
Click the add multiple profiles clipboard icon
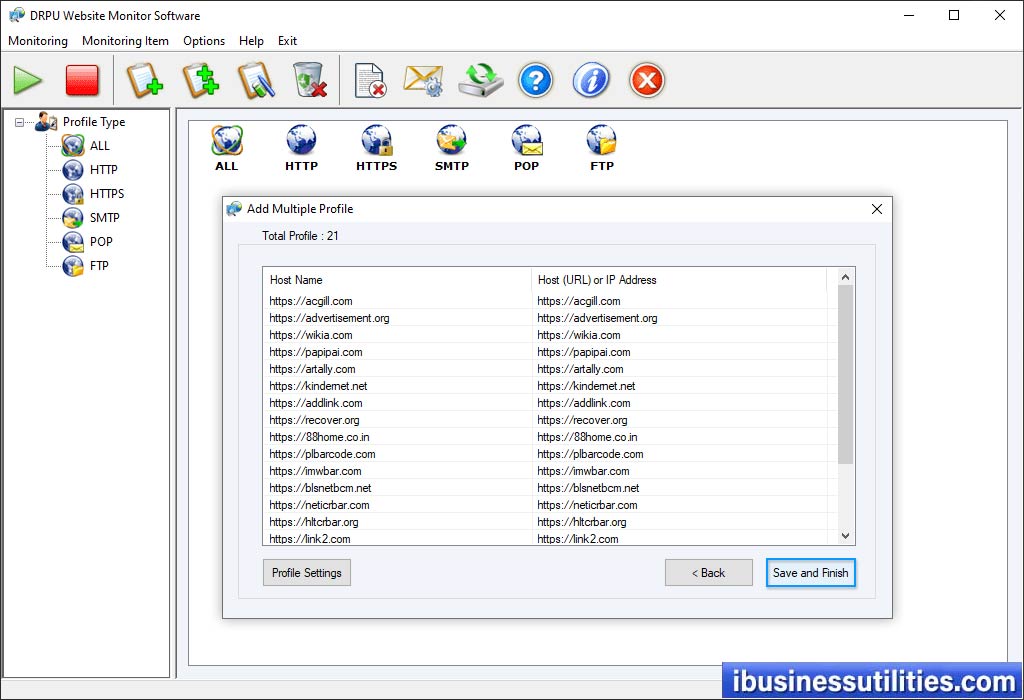[200, 80]
